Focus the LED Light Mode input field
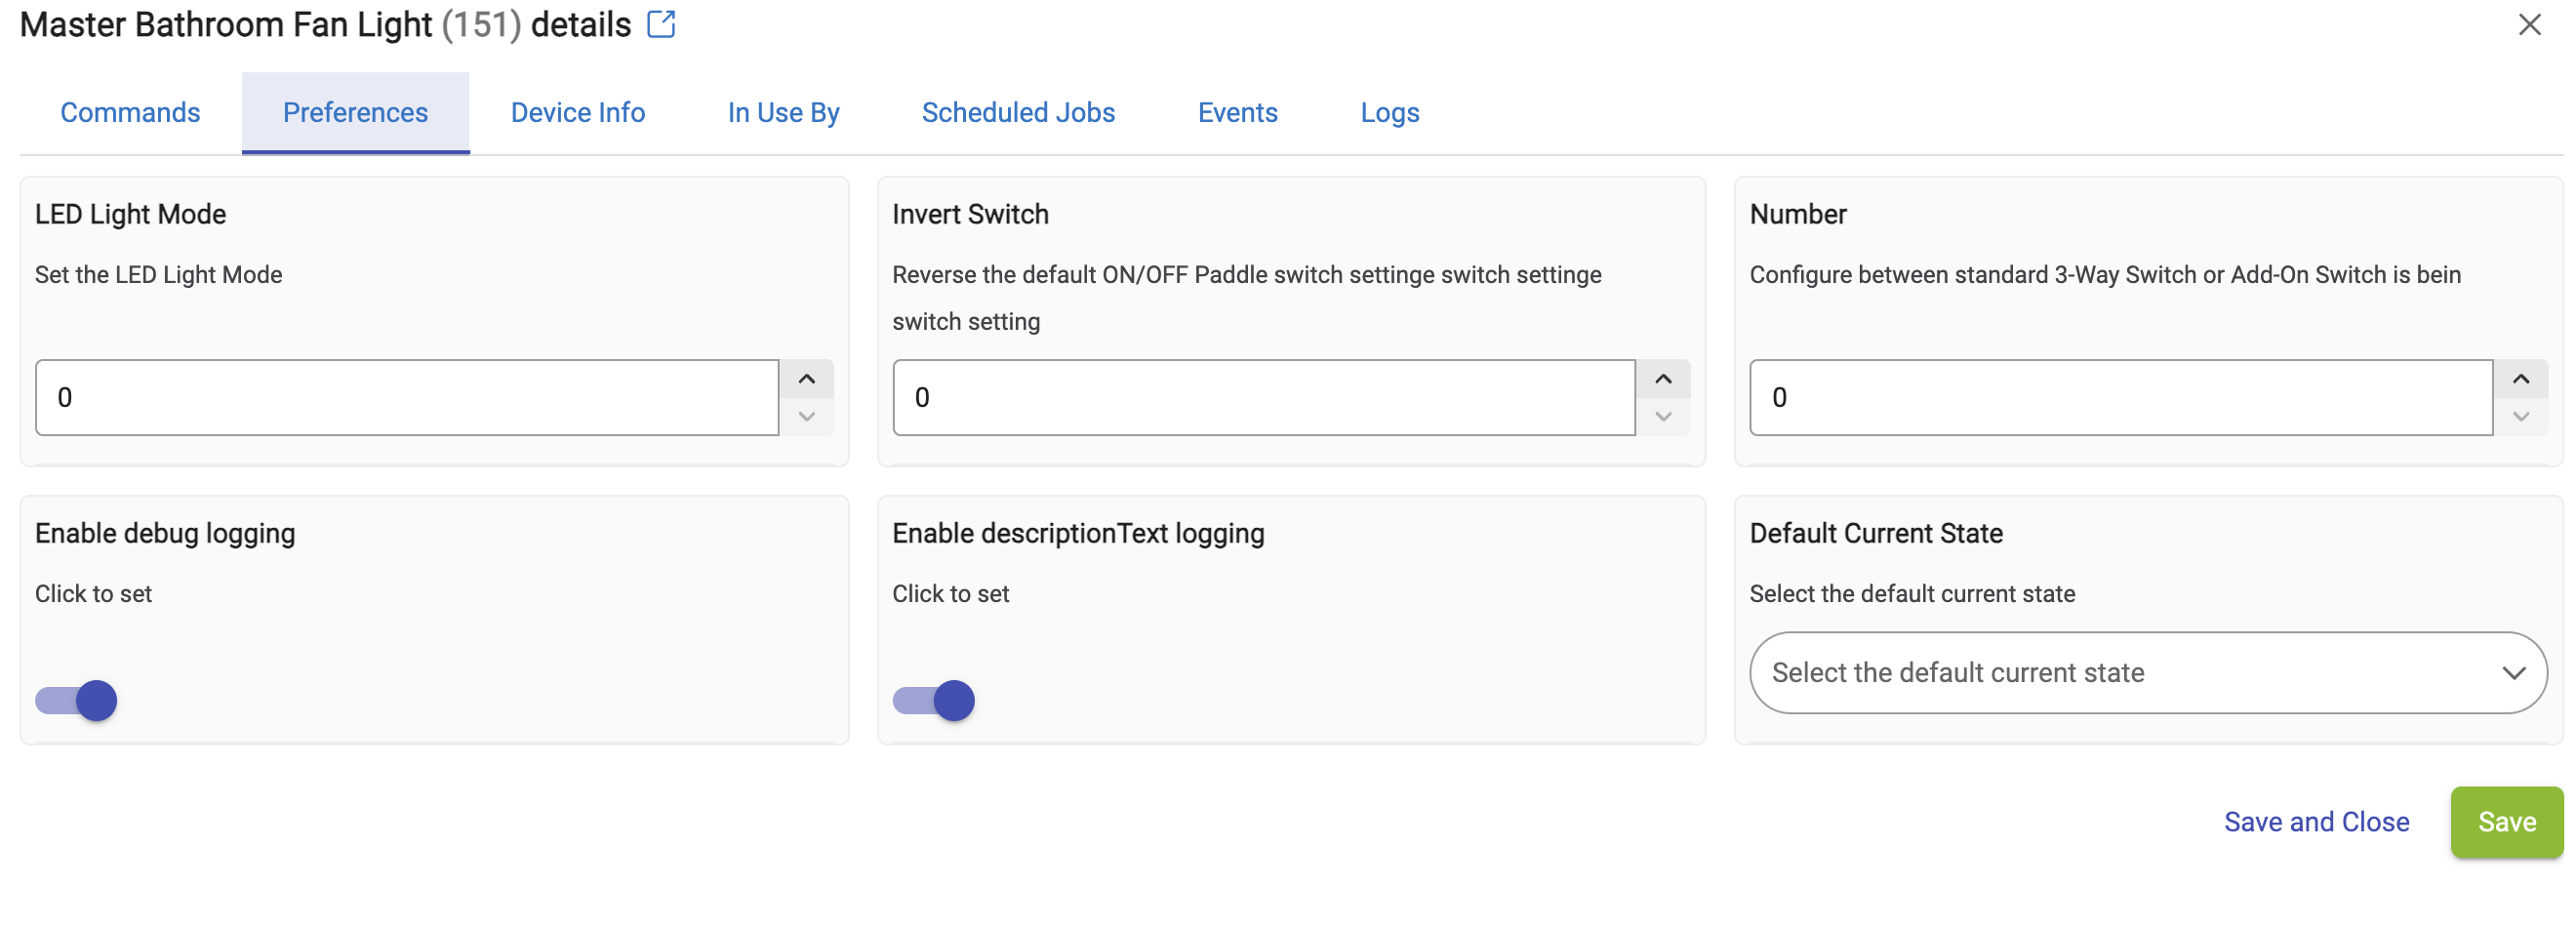 click(407, 398)
